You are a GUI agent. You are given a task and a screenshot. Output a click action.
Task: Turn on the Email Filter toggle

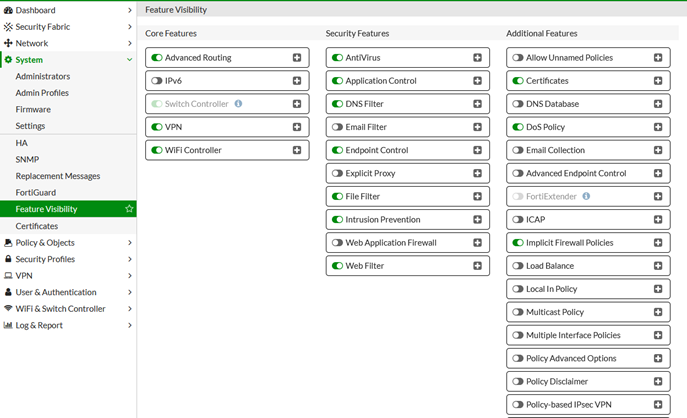pyautogui.click(x=337, y=127)
